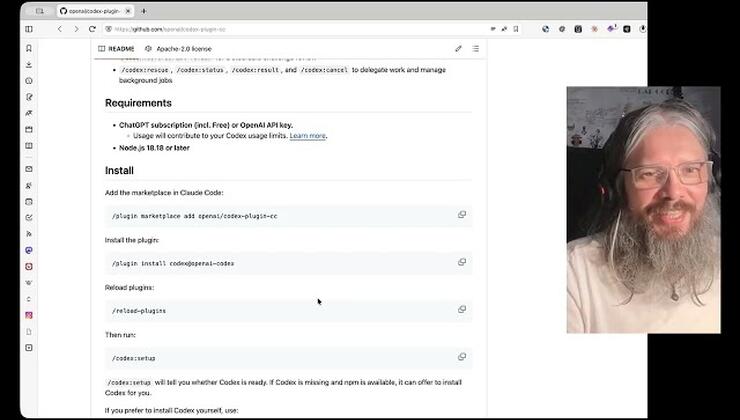The height and width of the screenshot is (420, 740).
Task: Click the Node.js 18.18 or later text
Action: (154, 148)
